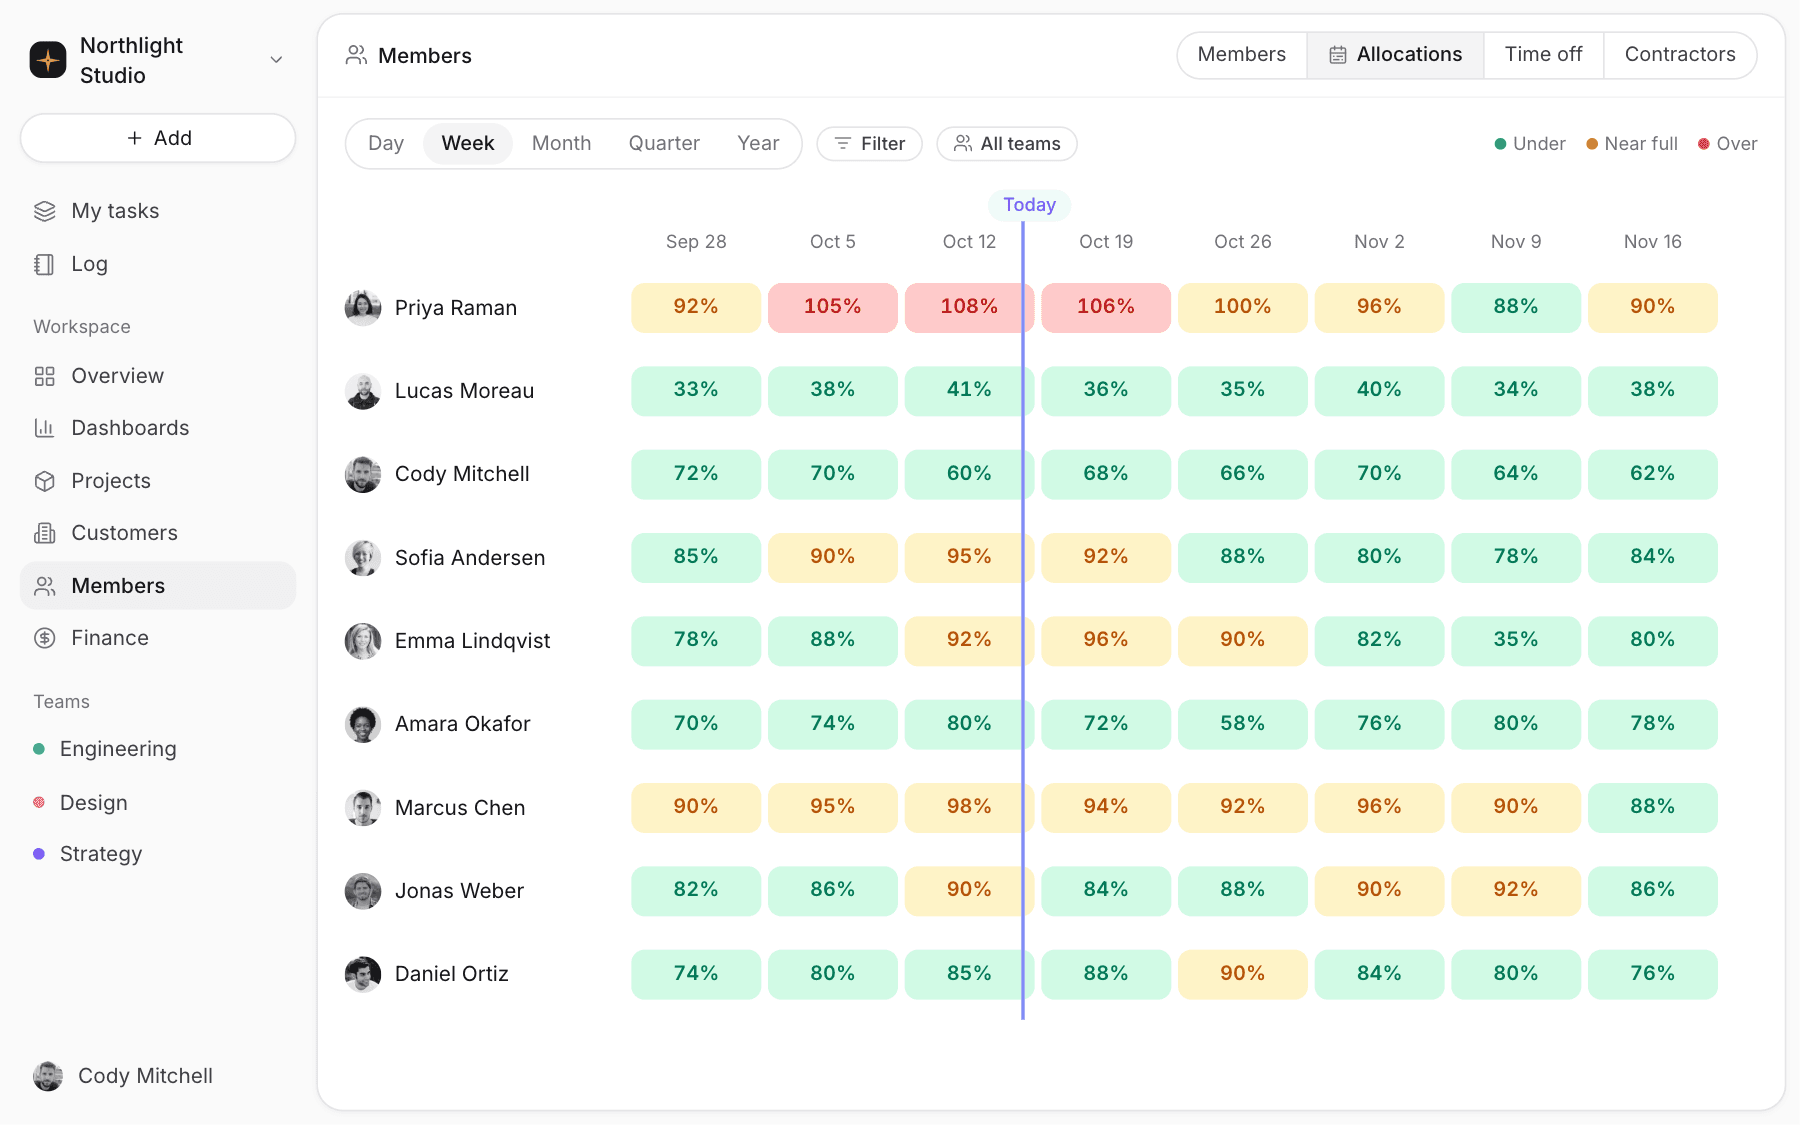The image size is (1800, 1125).
Task: Click Amara Okafor's 58% Oct 26 cell
Action: 1242,724
